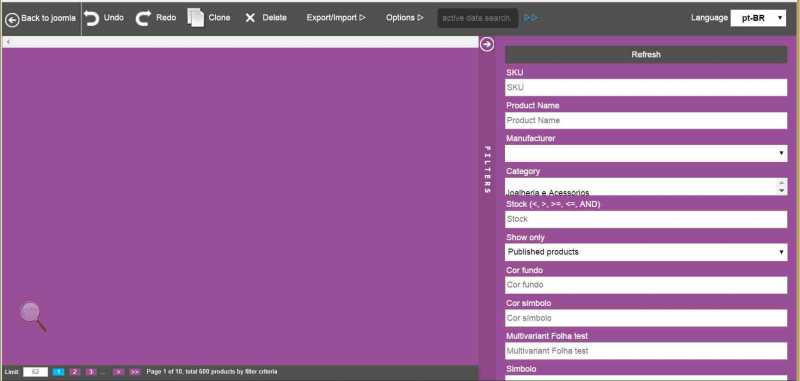Screen dimensions: 800x381
Task: Open the Options menu
Action: point(405,18)
